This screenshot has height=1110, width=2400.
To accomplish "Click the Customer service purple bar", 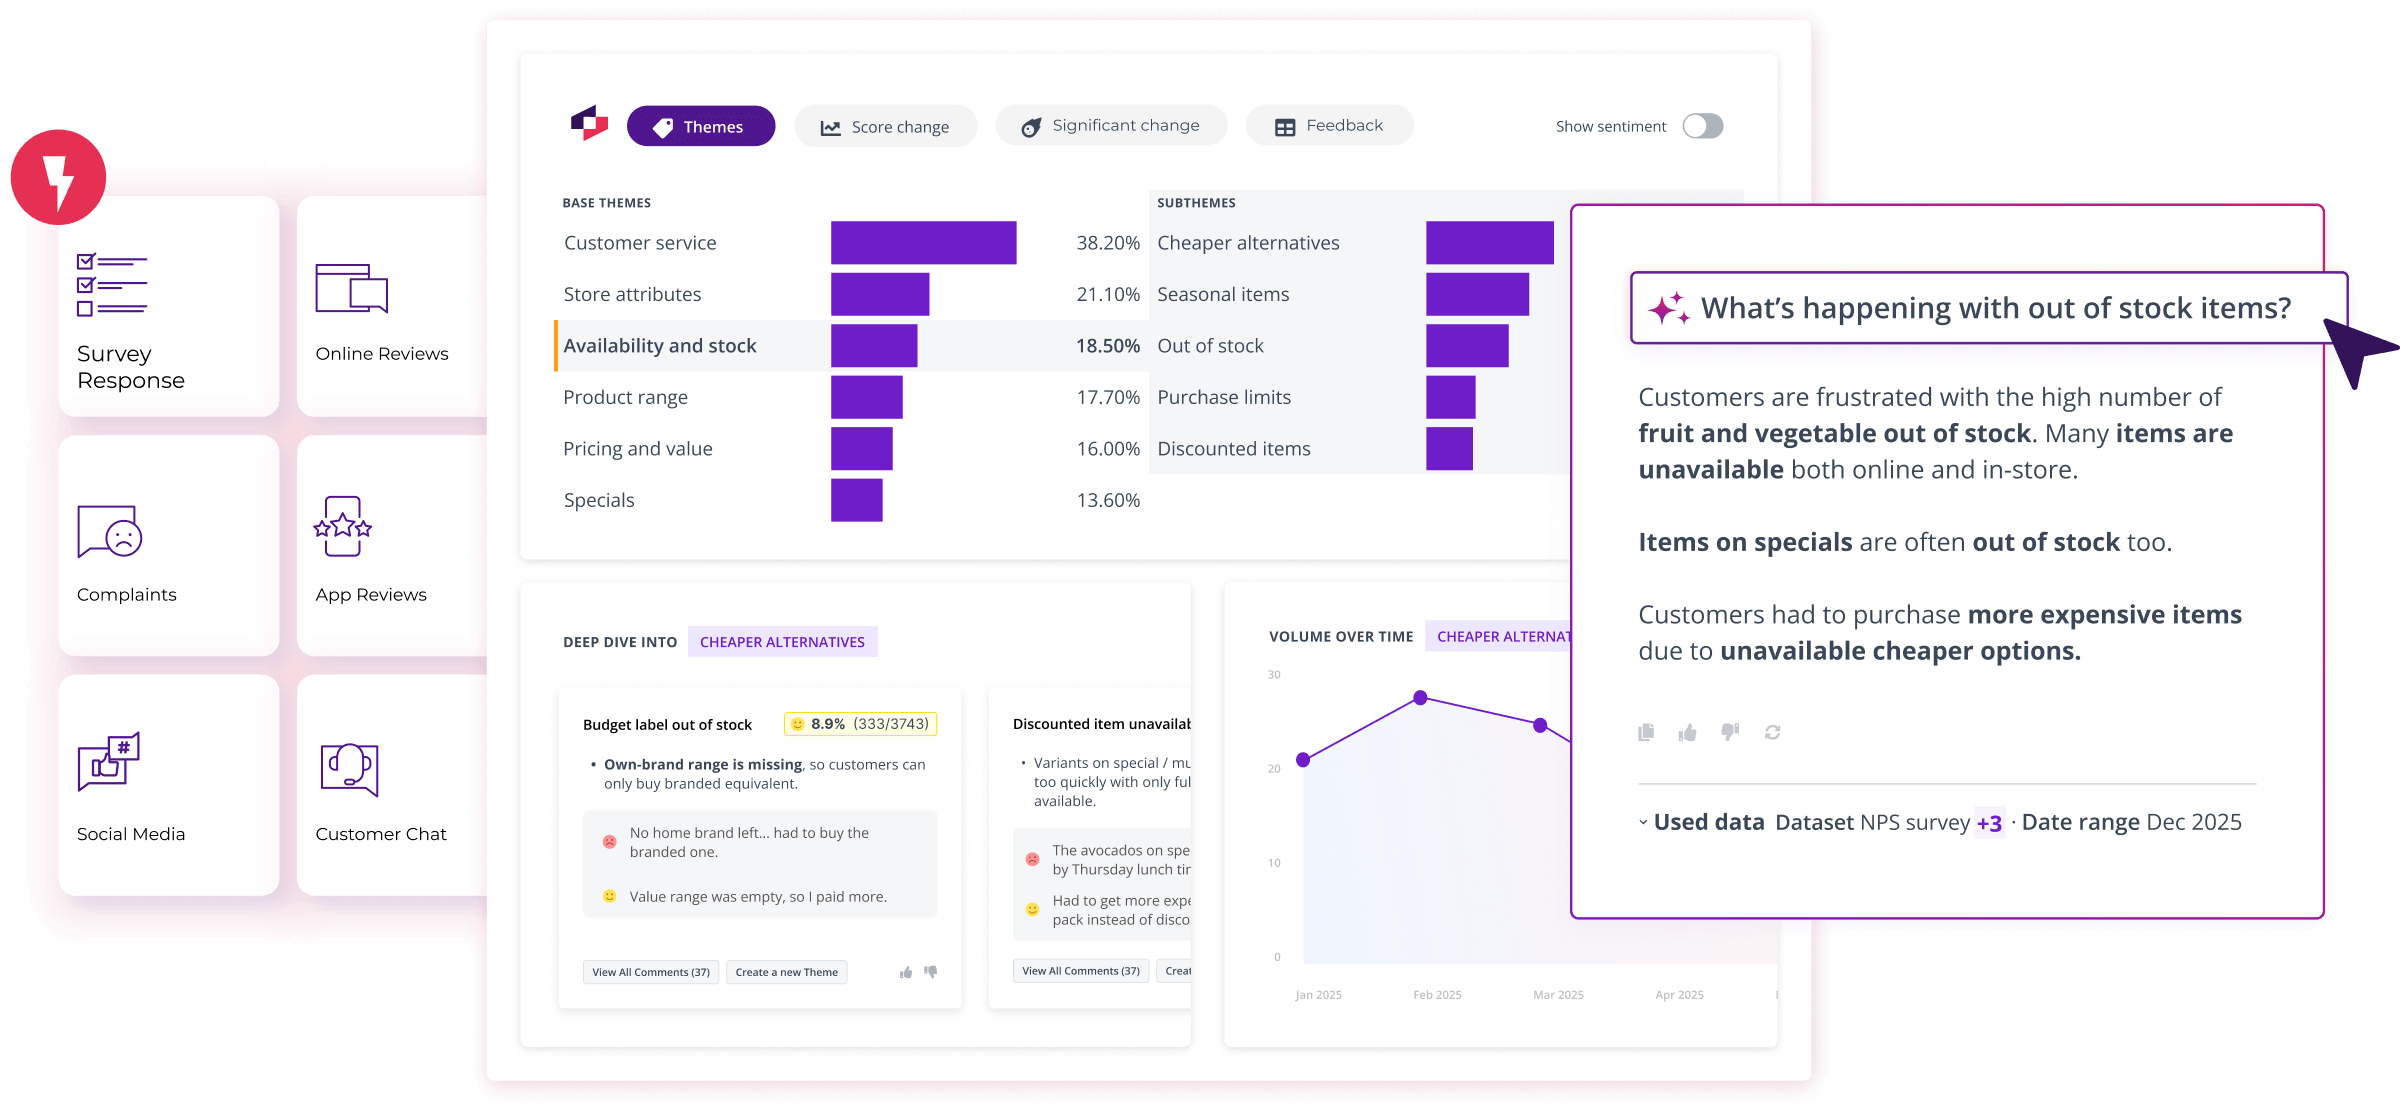I will tap(923, 243).
